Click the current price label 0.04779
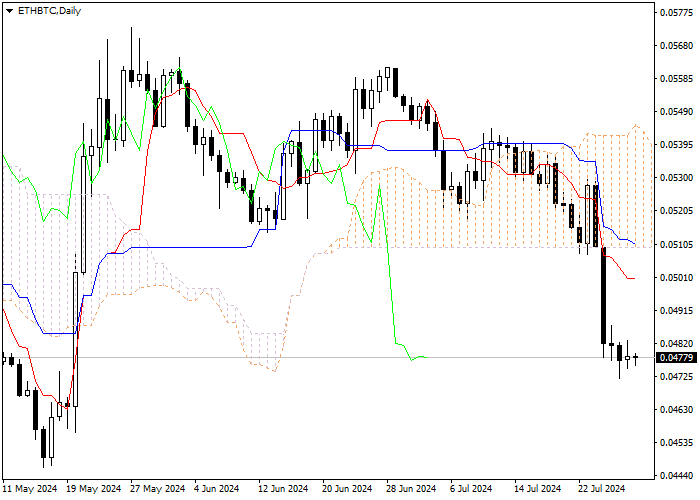Image resolution: width=700 pixels, height=500 pixels. point(676,358)
